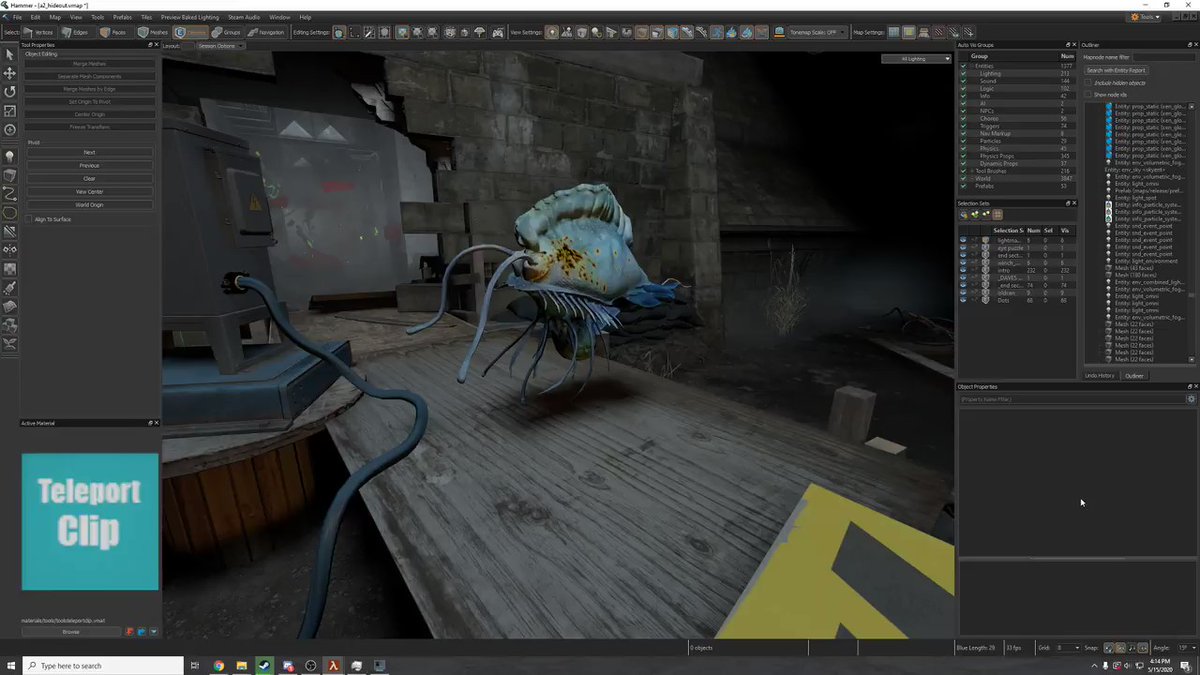Click Search with Entity Report button
Image resolution: width=1200 pixels, height=675 pixels.
tap(1117, 70)
